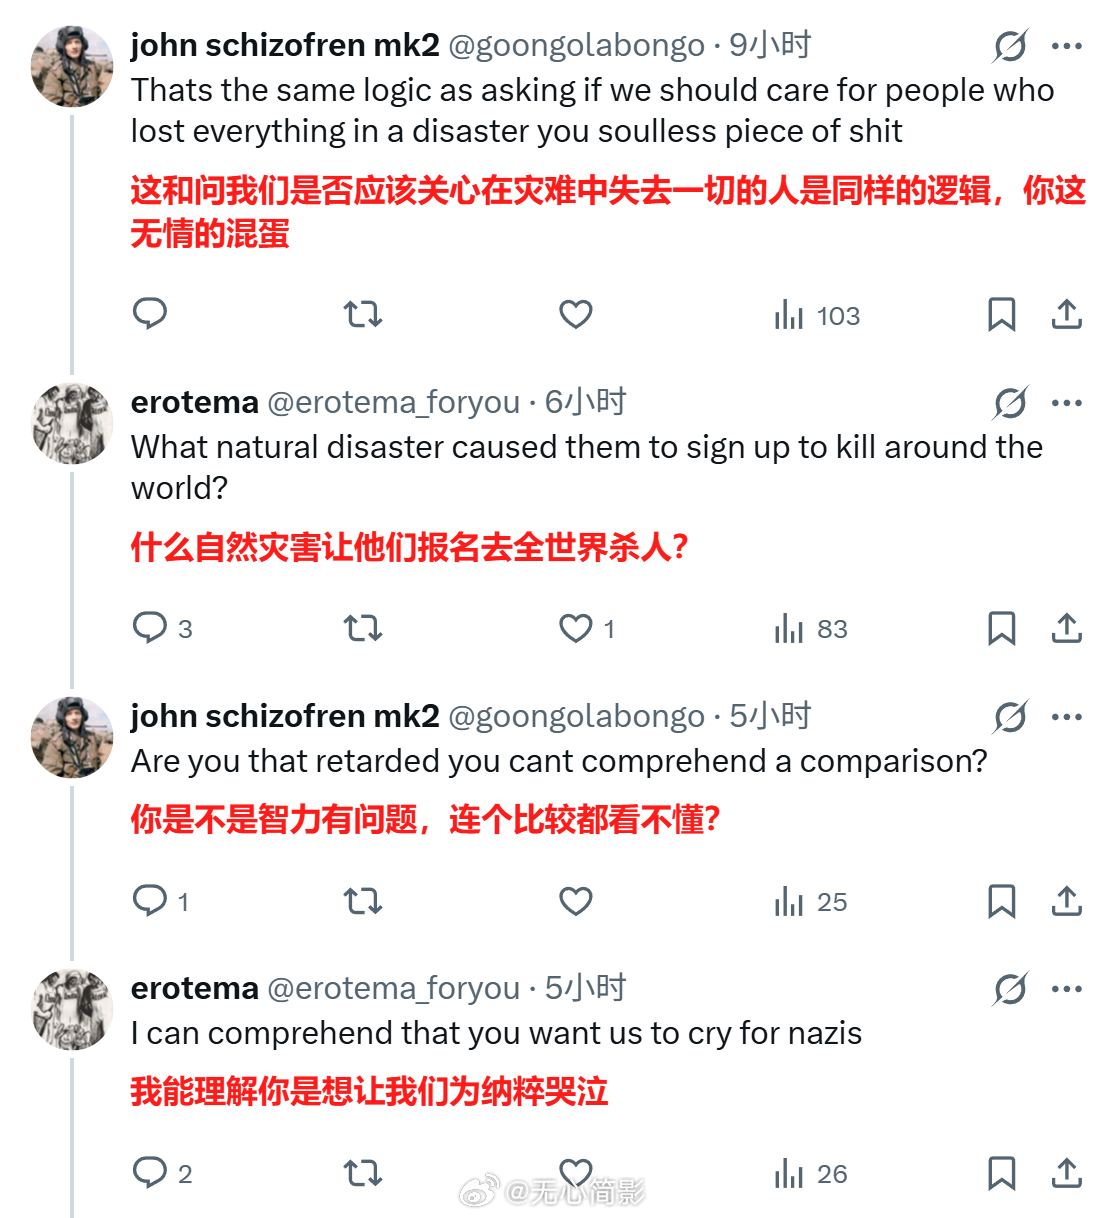The height and width of the screenshot is (1218, 1107).
Task: Reply to the 'comprehend a comparison' tweet
Action: click(150, 901)
